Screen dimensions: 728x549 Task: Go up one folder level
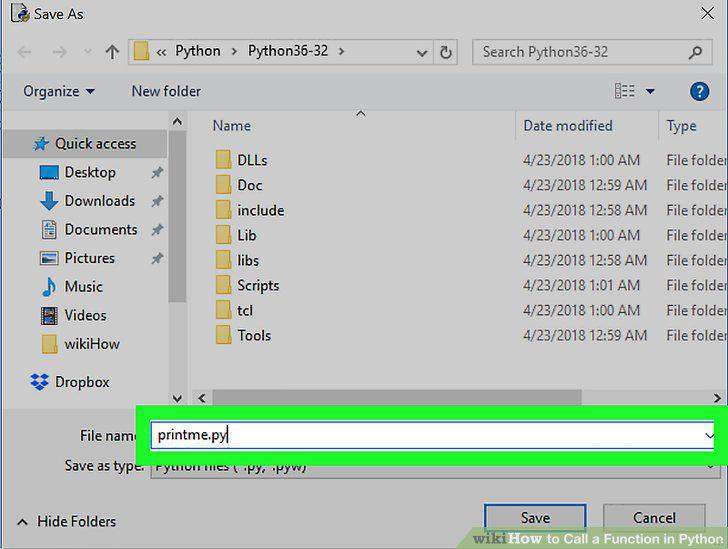[x=112, y=52]
